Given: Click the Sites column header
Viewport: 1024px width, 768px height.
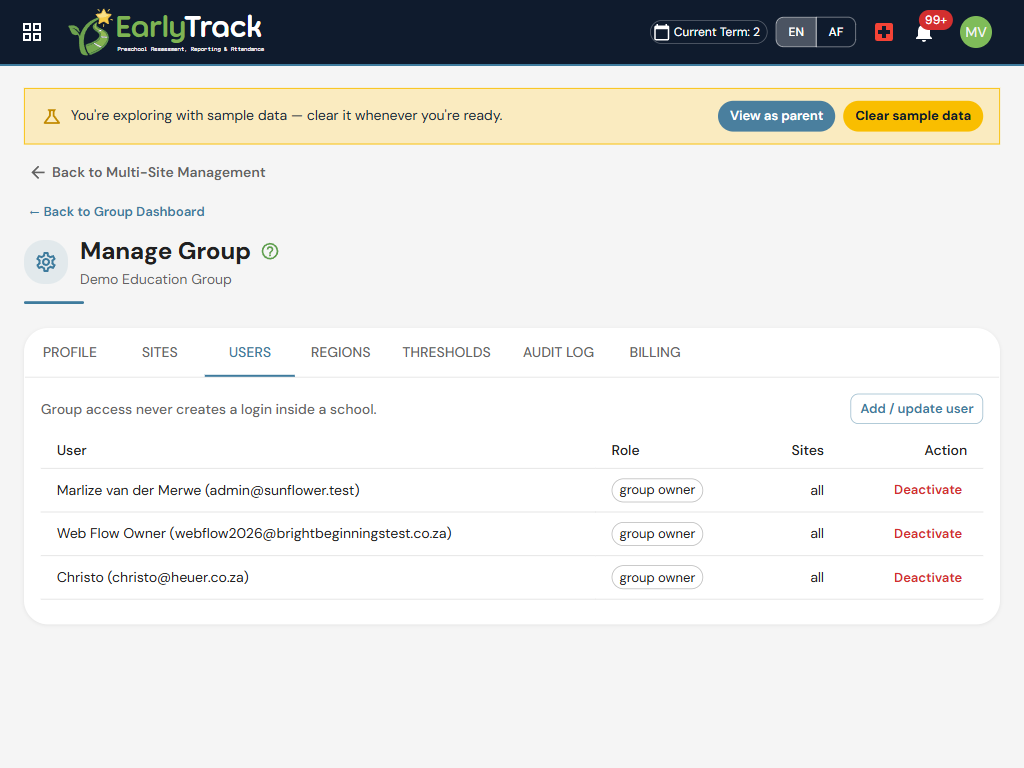Looking at the screenshot, I should (807, 451).
